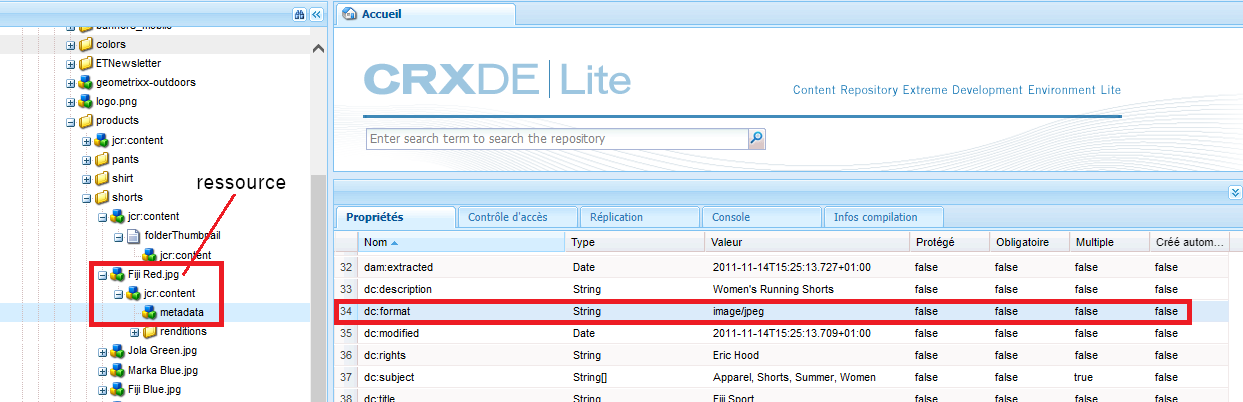Expand the shirt folder node
The width and height of the screenshot is (1243, 402).
tap(87, 178)
